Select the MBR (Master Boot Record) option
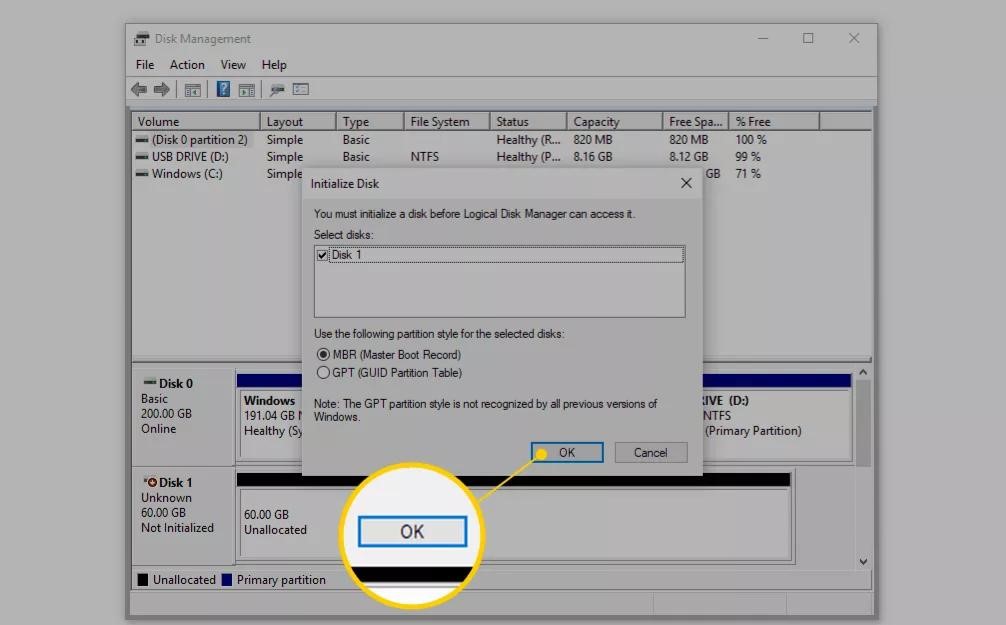The width and height of the screenshot is (1006, 625). pos(323,355)
